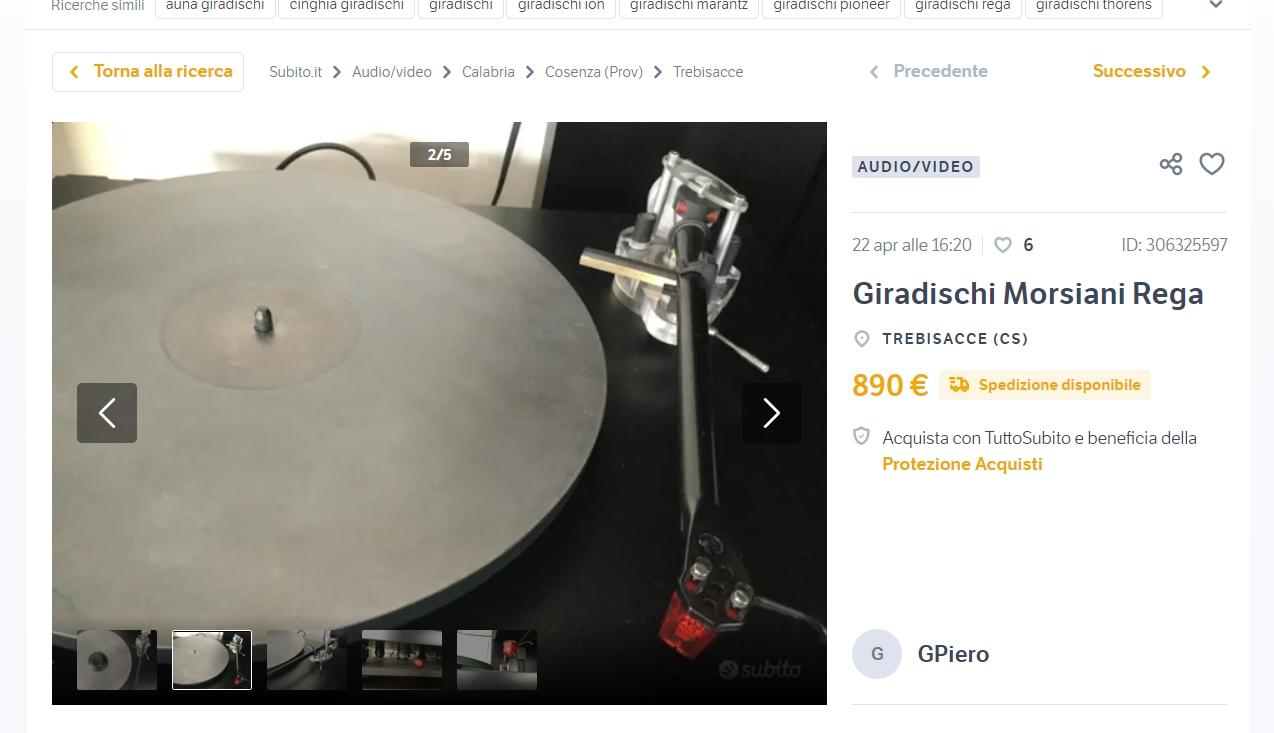Click the location pin next to Trebisacce
The width and height of the screenshot is (1274, 733).
point(862,339)
